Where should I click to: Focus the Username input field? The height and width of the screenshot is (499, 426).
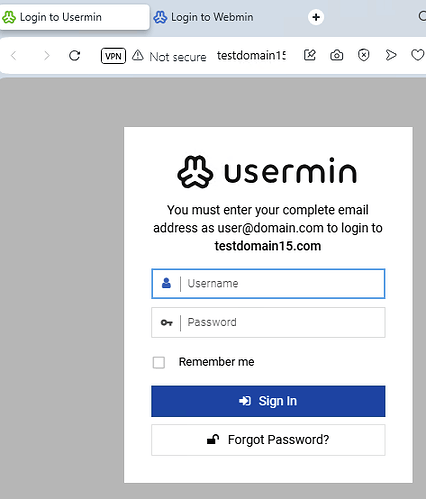click(268, 284)
